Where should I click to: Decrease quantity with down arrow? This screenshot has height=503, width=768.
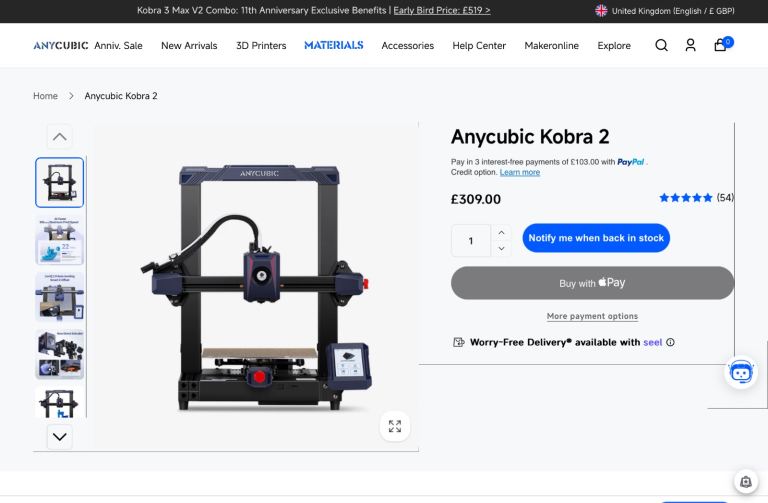point(501,248)
